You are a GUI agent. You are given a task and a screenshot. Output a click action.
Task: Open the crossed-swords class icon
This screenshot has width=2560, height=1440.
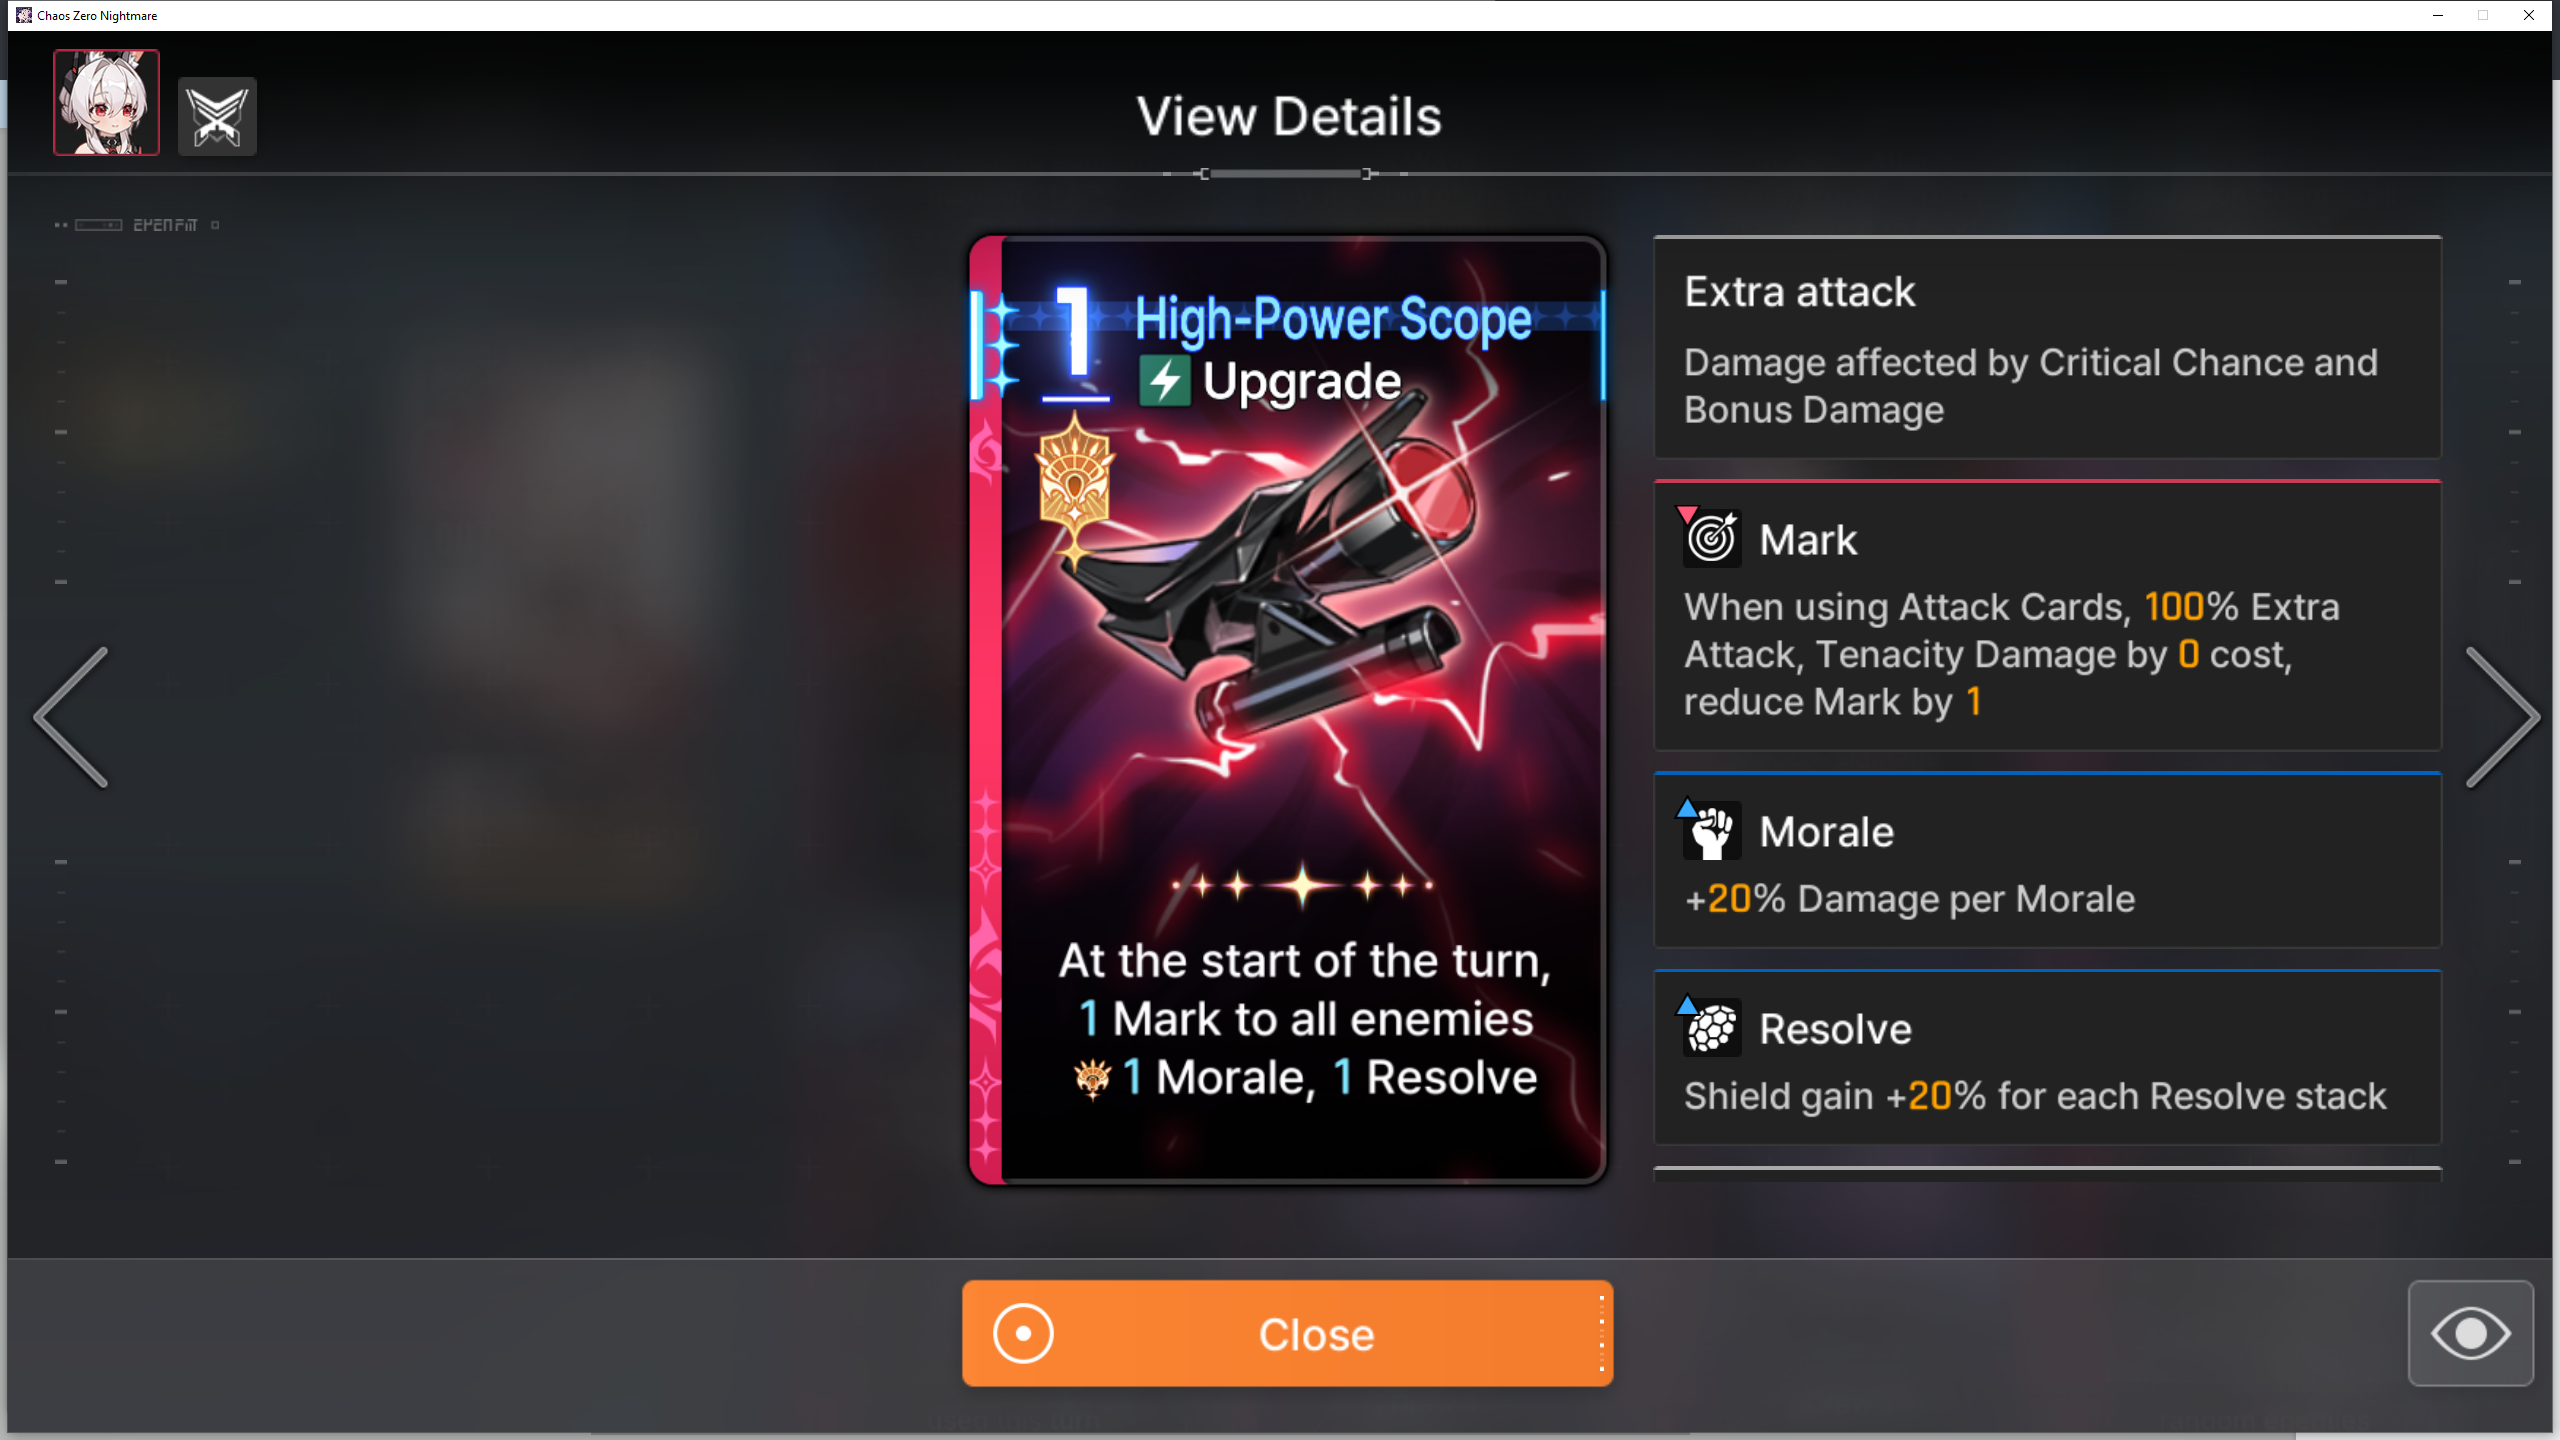click(x=217, y=116)
